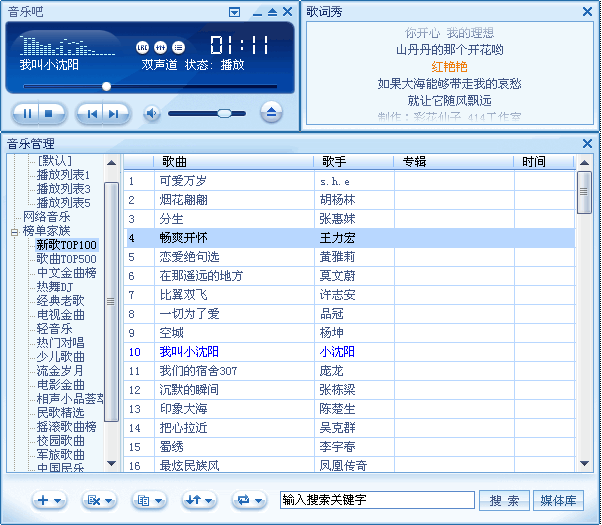
Task: Sort by the 歌曲 column header
Action: 233,162
